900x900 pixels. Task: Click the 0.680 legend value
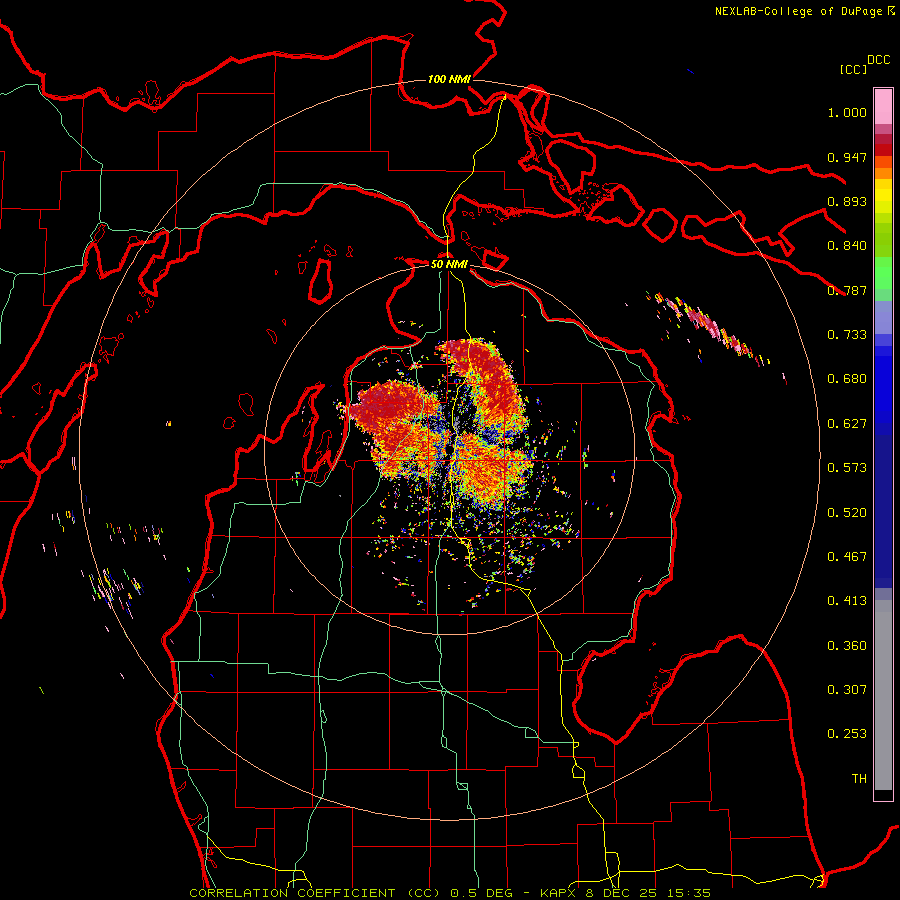click(847, 379)
